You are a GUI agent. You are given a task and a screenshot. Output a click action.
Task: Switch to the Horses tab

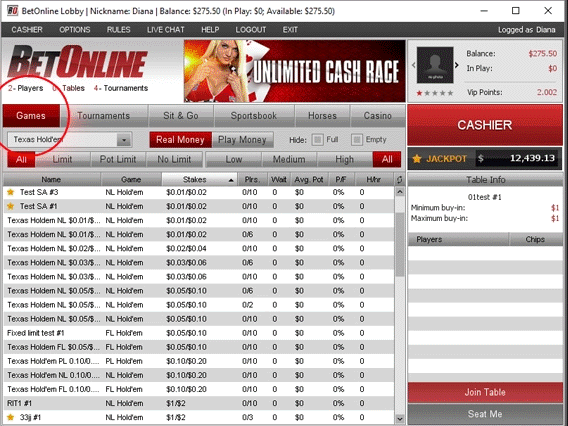click(322, 116)
